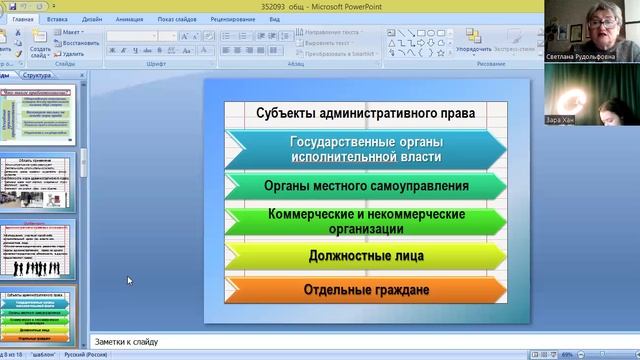Viewport: 640px width, 360px height.
Task: Click the bulleted list icon
Action: click(227, 36)
